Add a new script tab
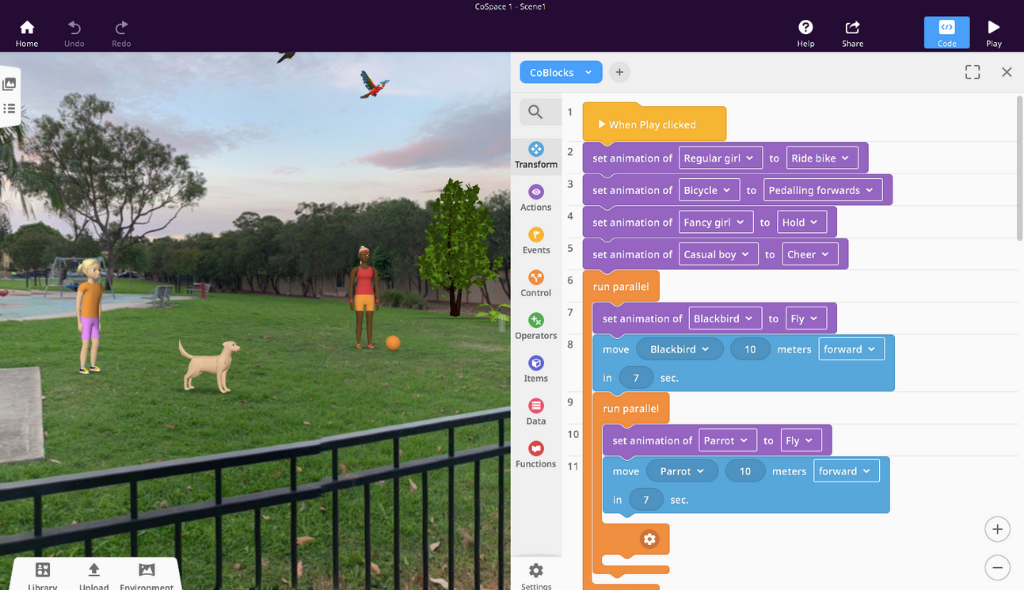The height and width of the screenshot is (590, 1024). pos(619,72)
